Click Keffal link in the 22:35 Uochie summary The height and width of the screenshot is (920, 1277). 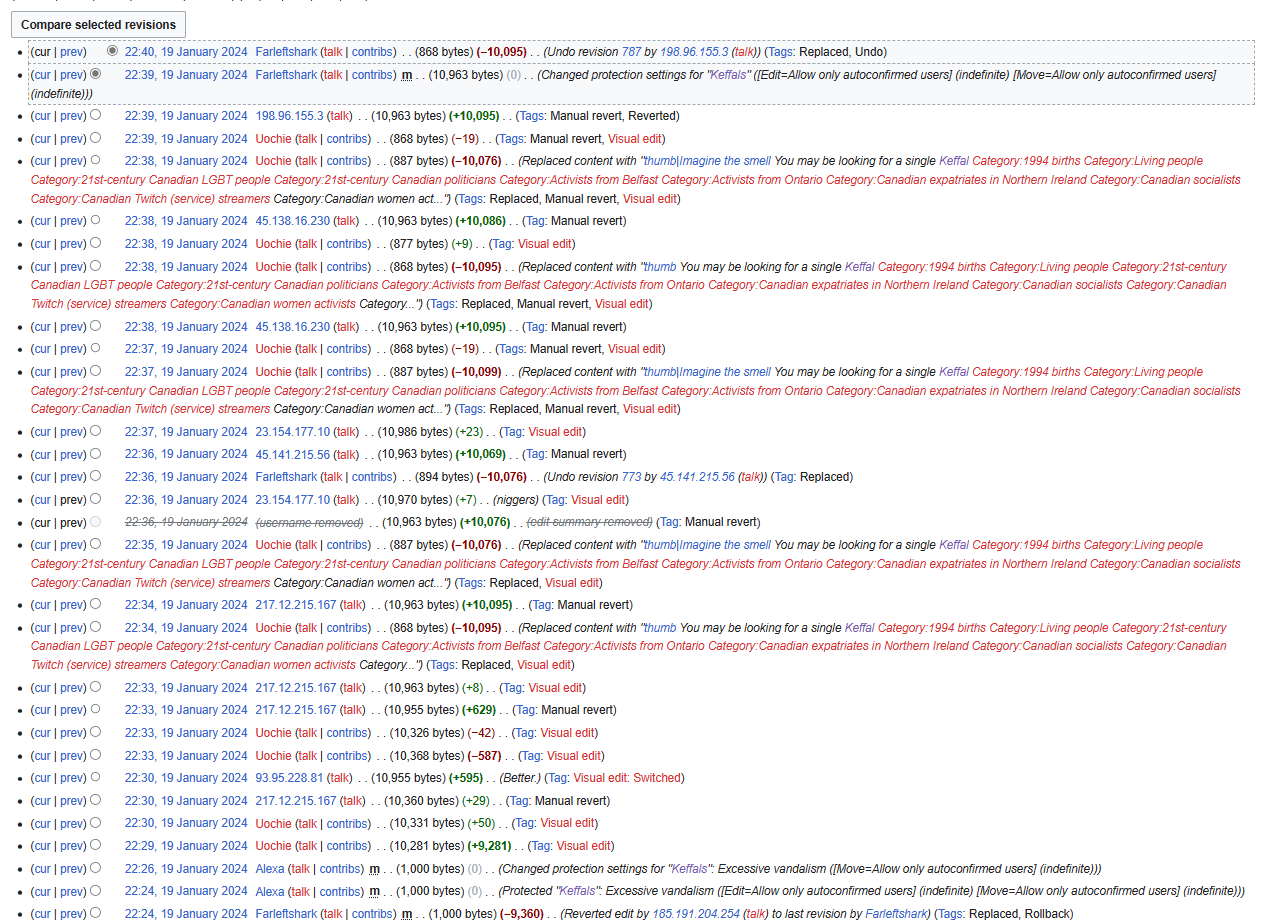point(954,545)
